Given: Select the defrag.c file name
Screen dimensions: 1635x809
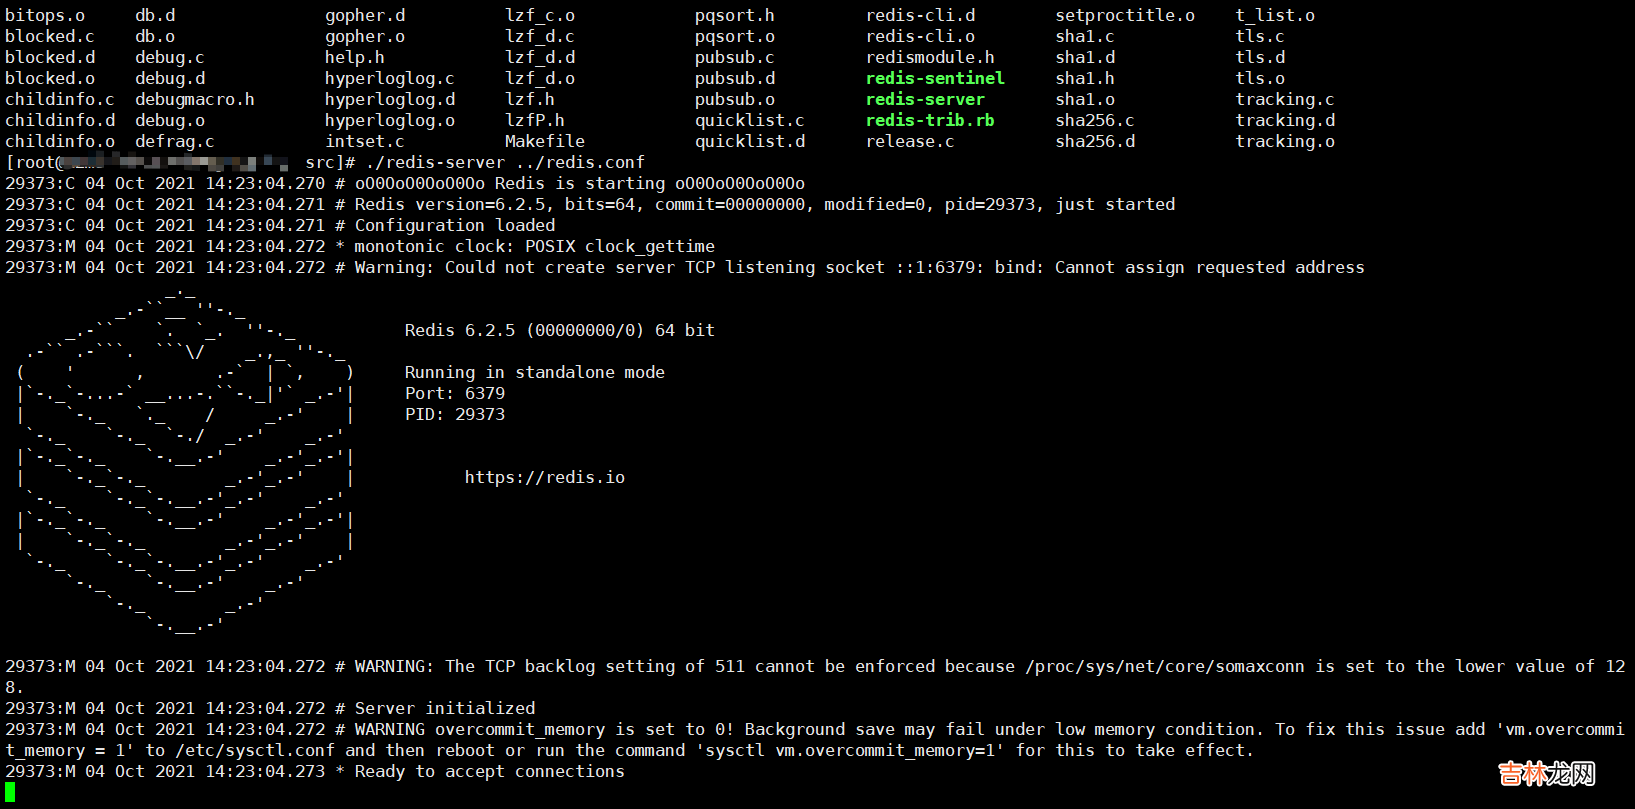Looking at the screenshot, I should tap(175, 141).
